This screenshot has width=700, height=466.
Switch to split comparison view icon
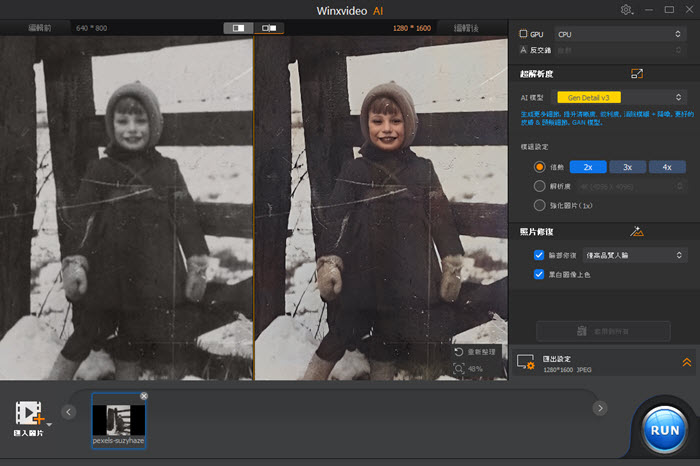tap(237, 28)
